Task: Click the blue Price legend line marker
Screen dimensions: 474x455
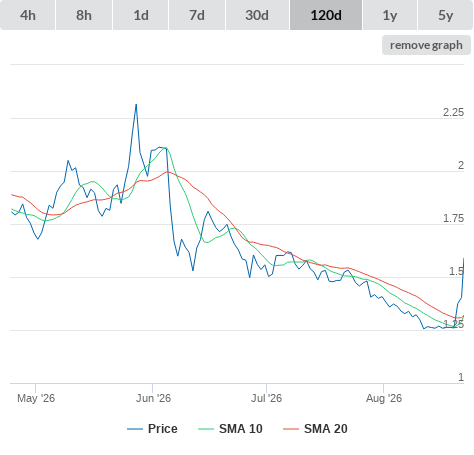Action: (135, 429)
